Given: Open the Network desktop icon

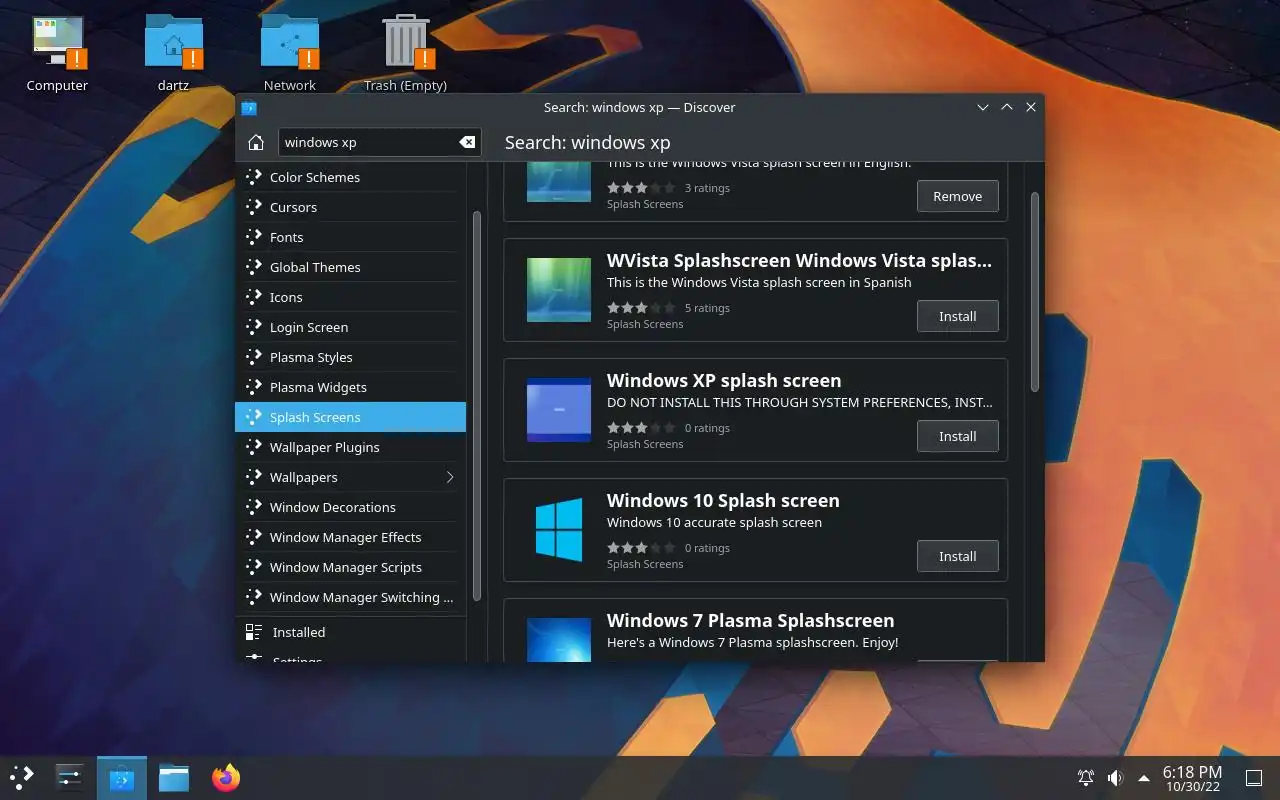Looking at the screenshot, I should [290, 54].
